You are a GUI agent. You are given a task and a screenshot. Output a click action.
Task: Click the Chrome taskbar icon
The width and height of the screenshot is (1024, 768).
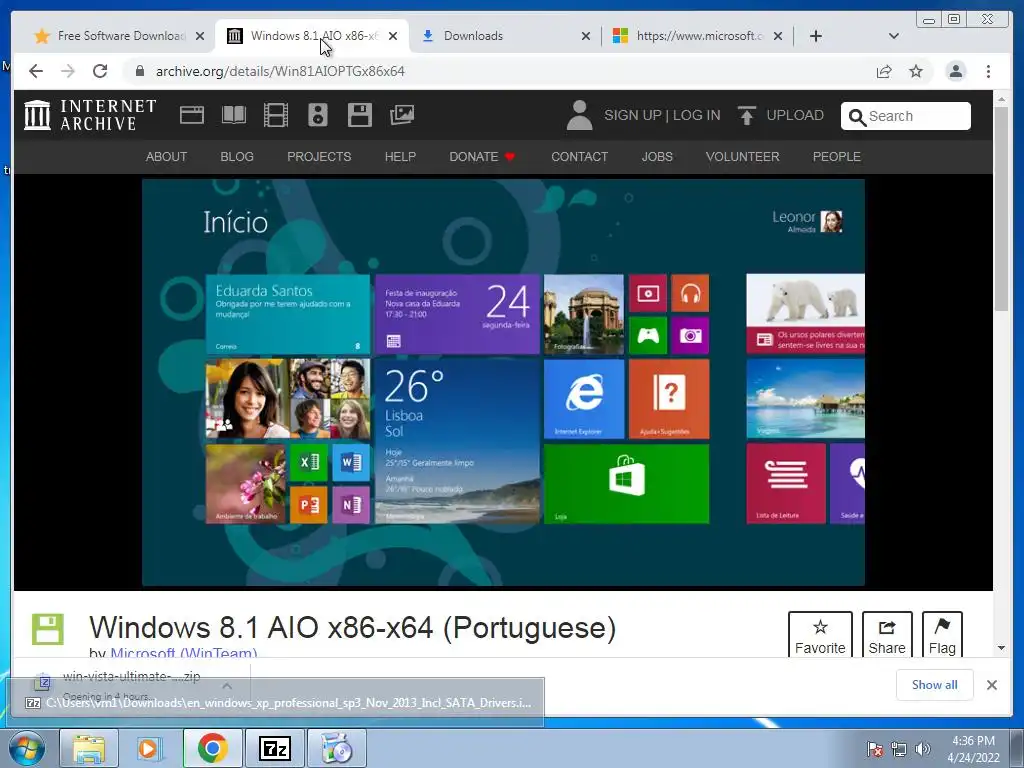(x=212, y=748)
